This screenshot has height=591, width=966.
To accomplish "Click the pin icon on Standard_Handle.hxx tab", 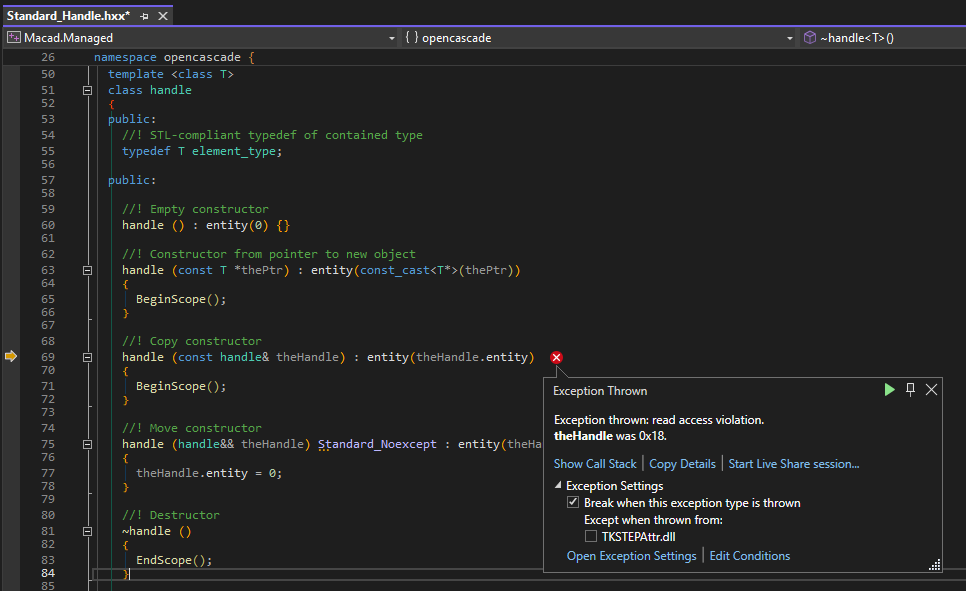I will pyautogui.click(x=144, y=17).
